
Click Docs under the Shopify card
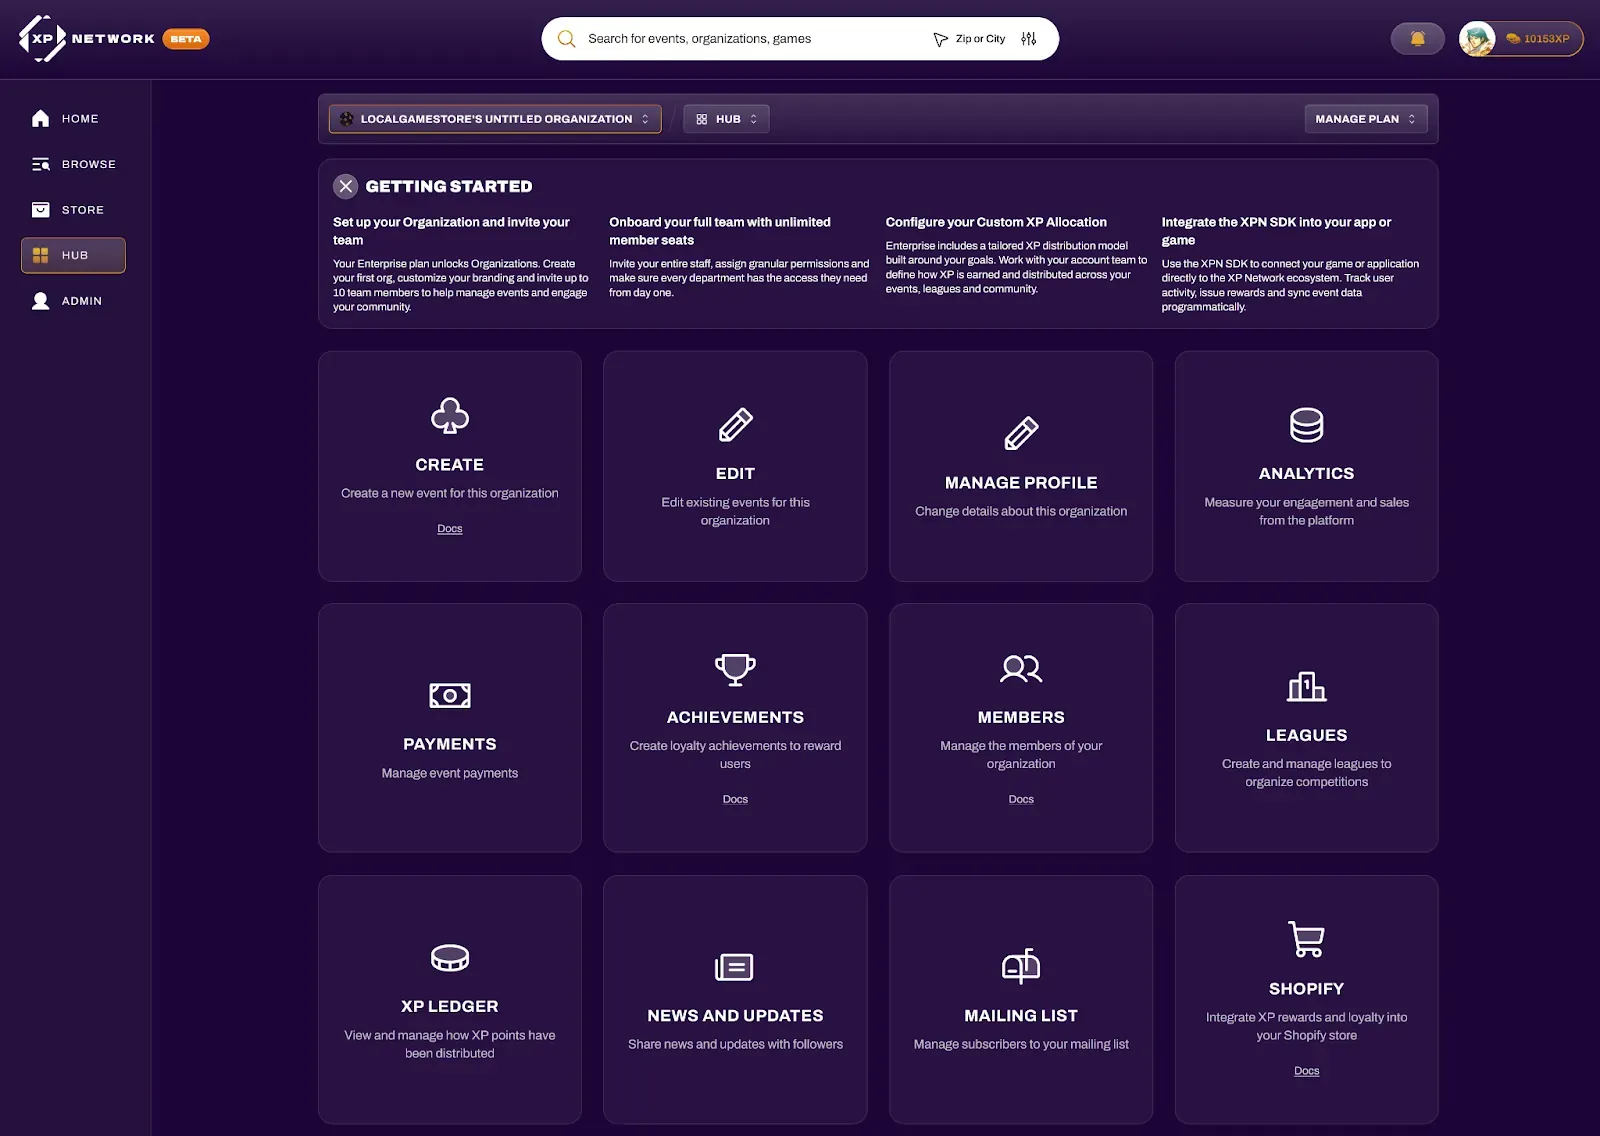(x=1306, y=1070)
